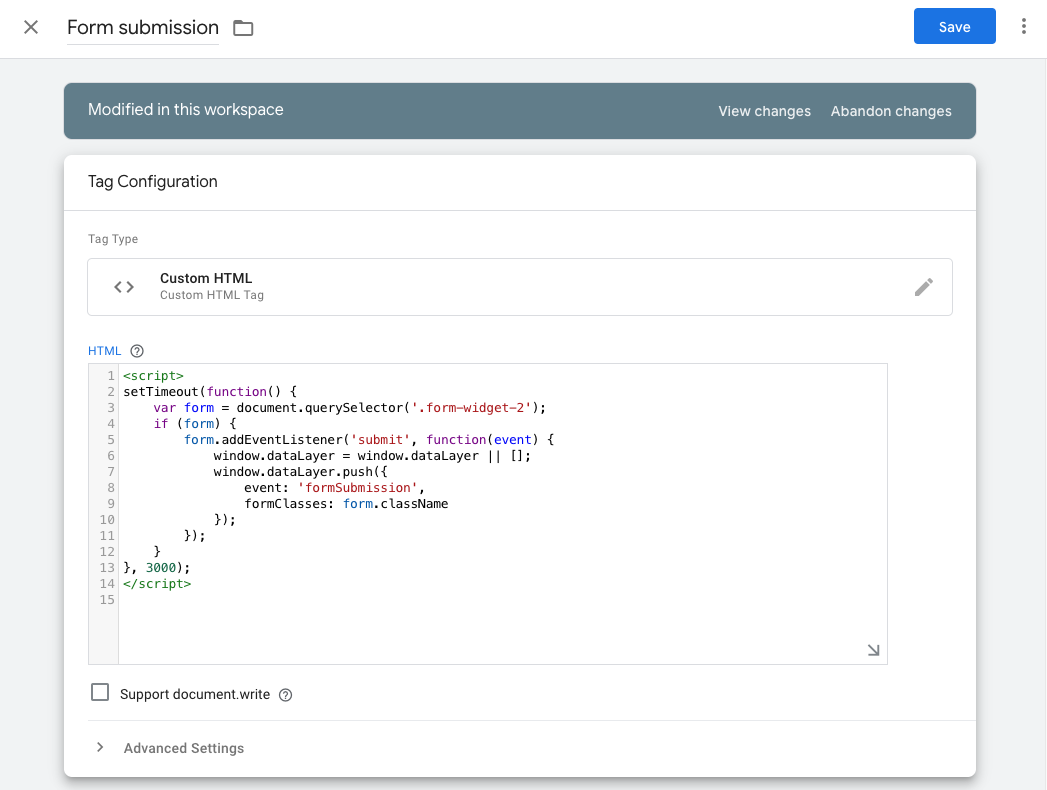The image size is (1047, 790).
Task: Select the Custom HTML tag type row
Action: point(519,287)
